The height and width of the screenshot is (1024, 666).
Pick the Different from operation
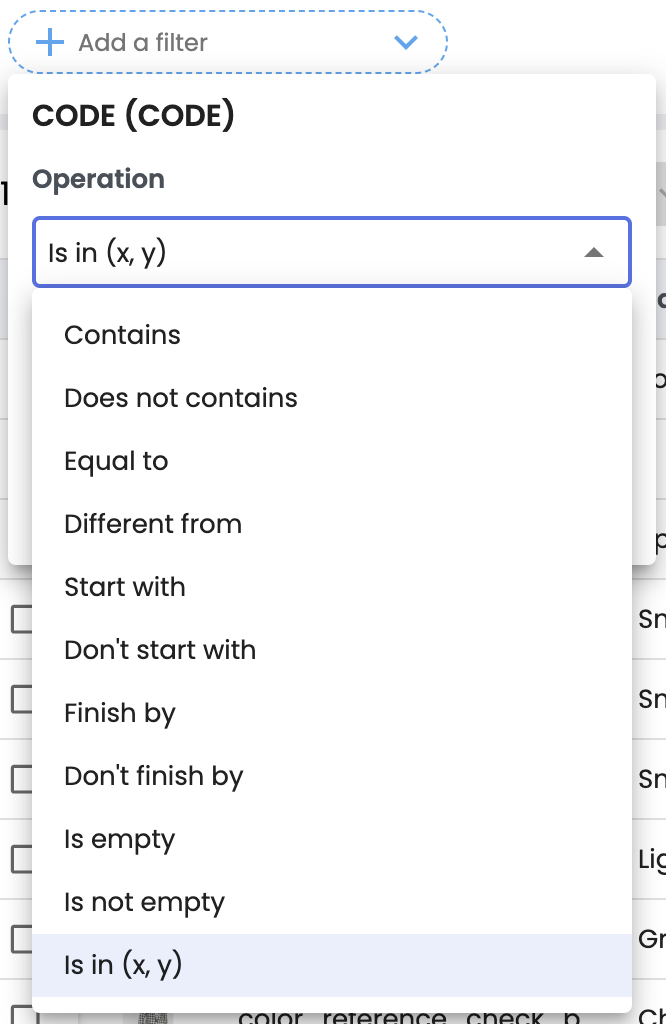click(153, 524)
